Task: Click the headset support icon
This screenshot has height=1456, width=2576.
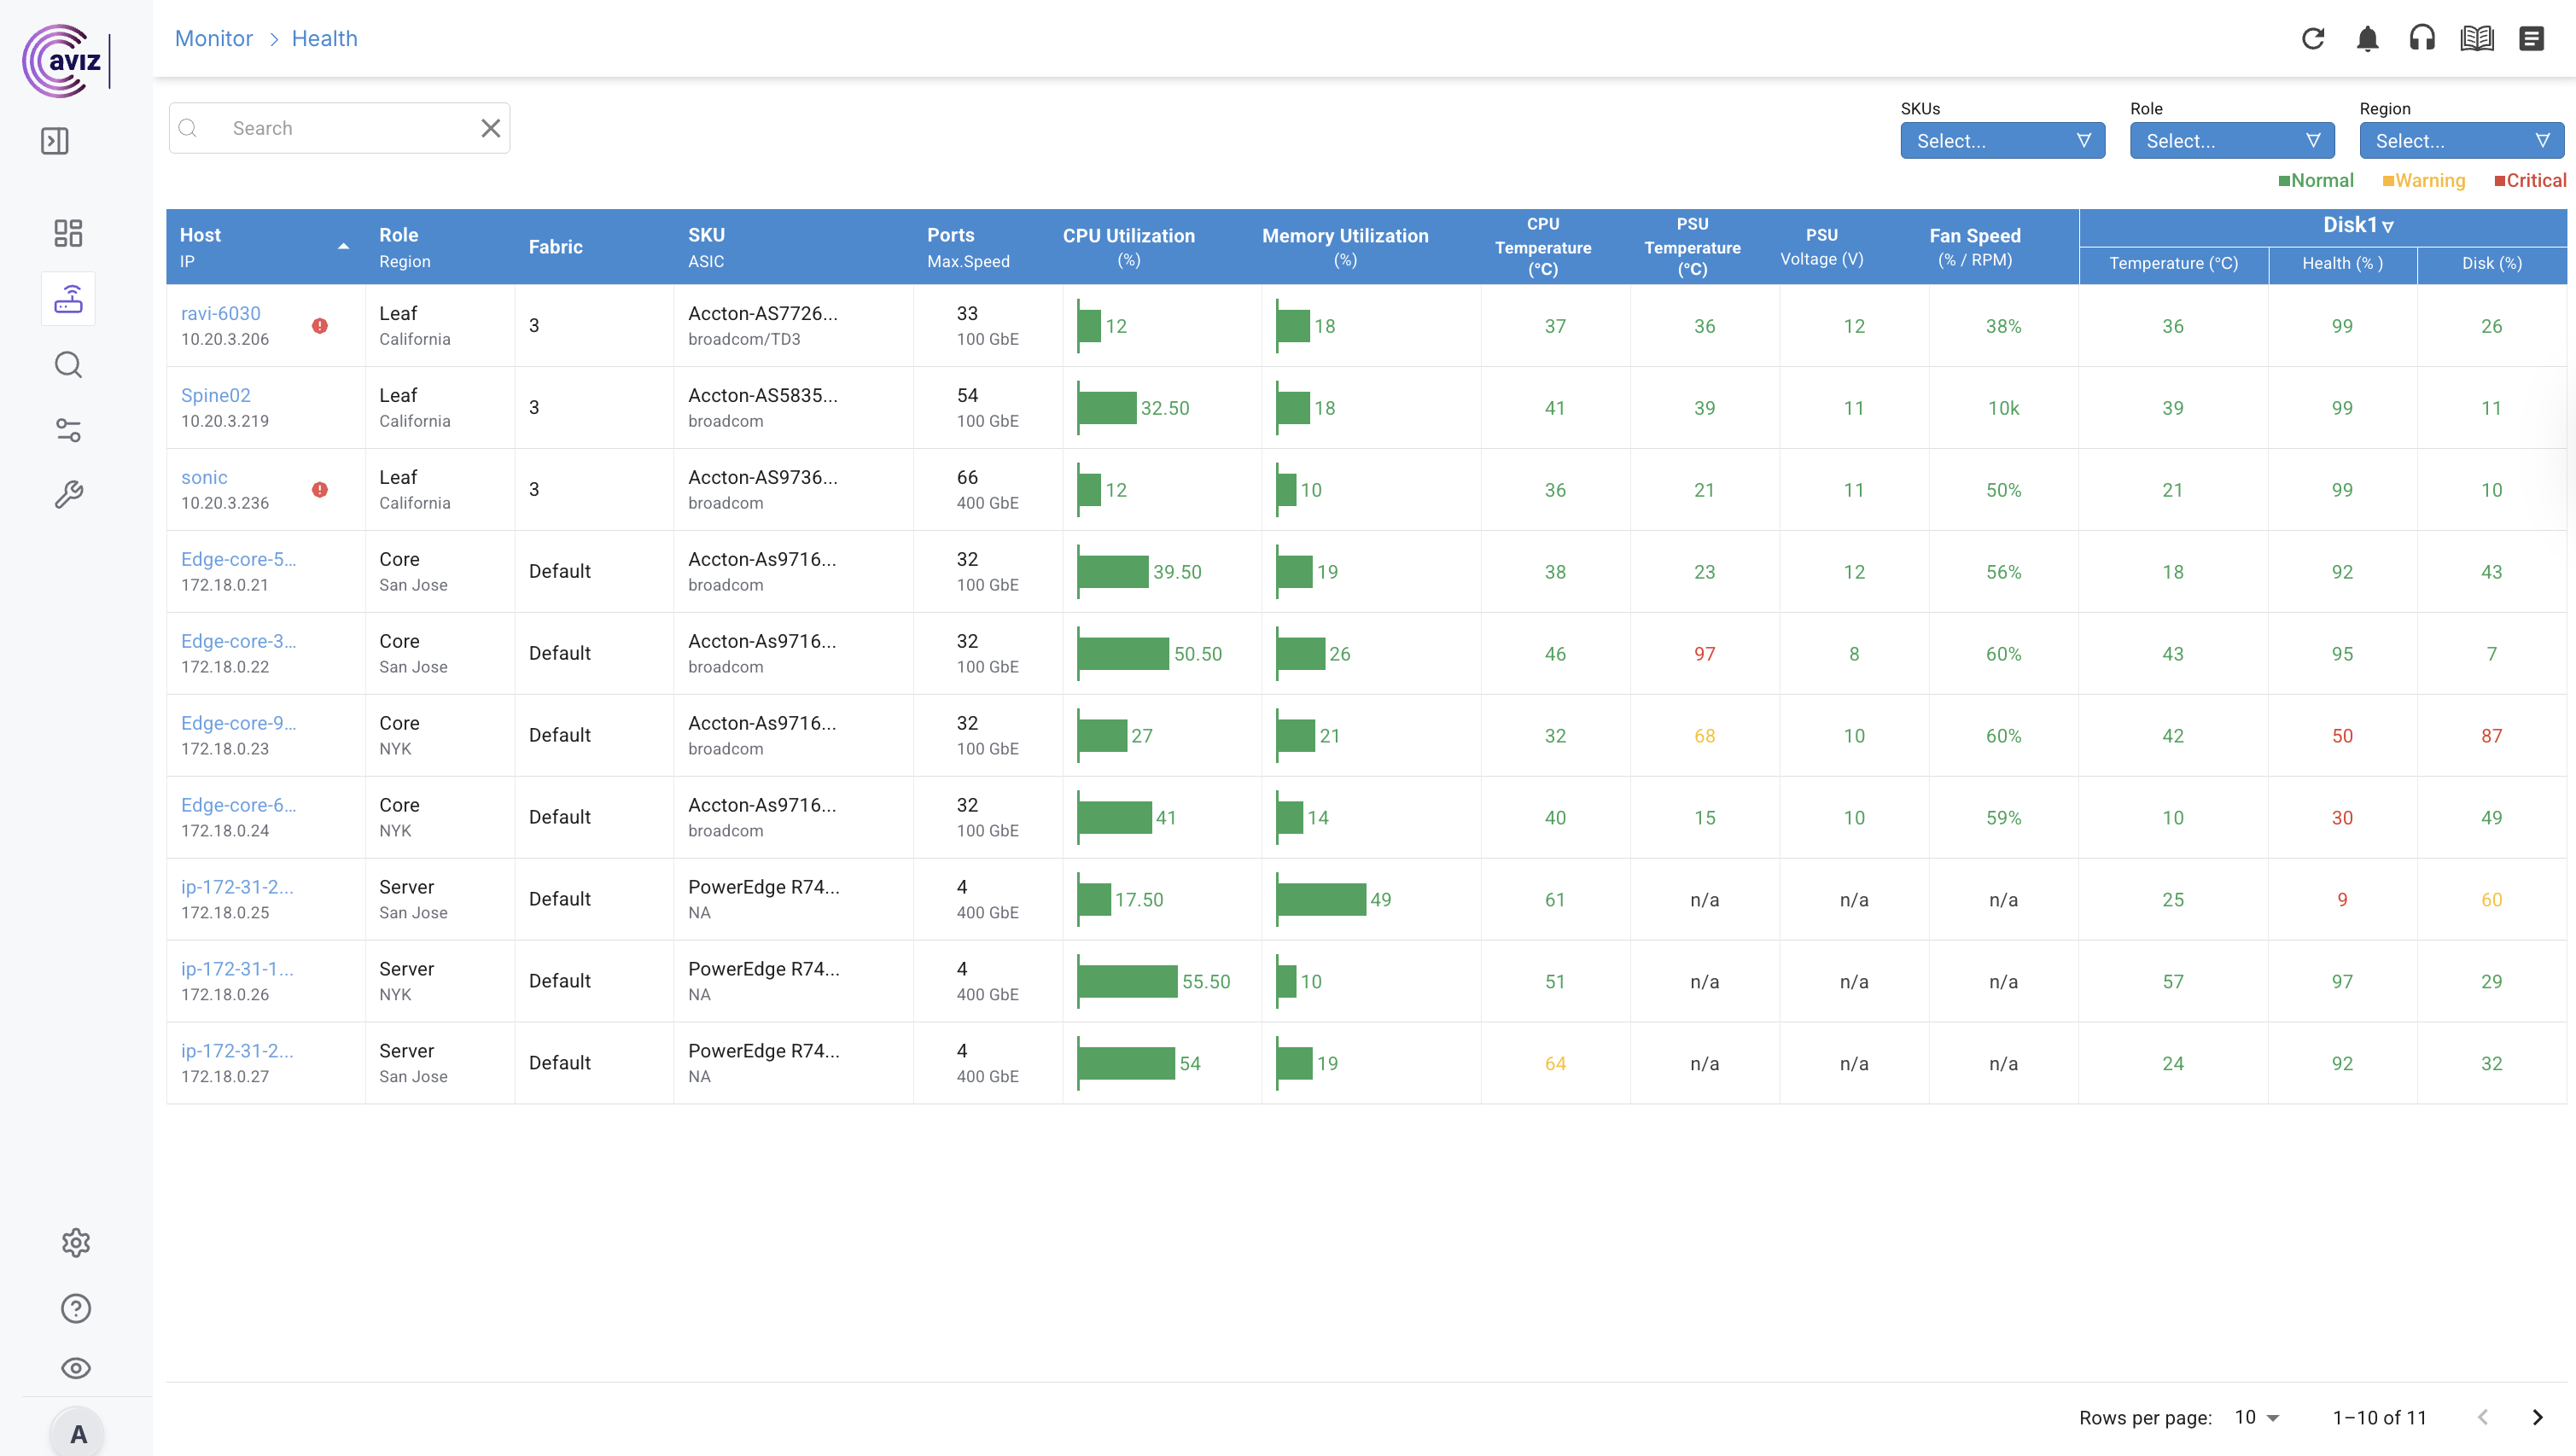Action: tap(2422, 39)
